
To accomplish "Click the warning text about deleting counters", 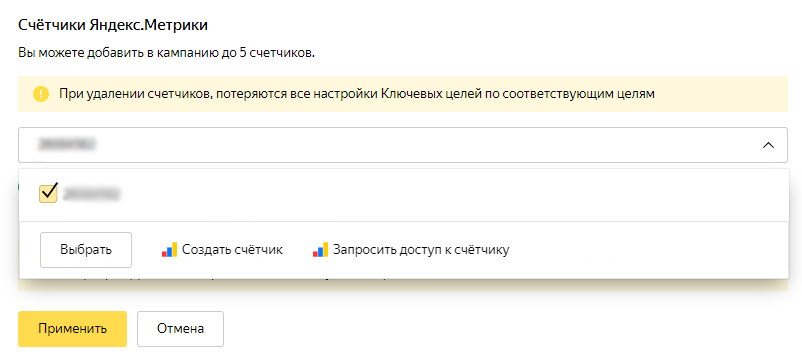I will point(357,94).
